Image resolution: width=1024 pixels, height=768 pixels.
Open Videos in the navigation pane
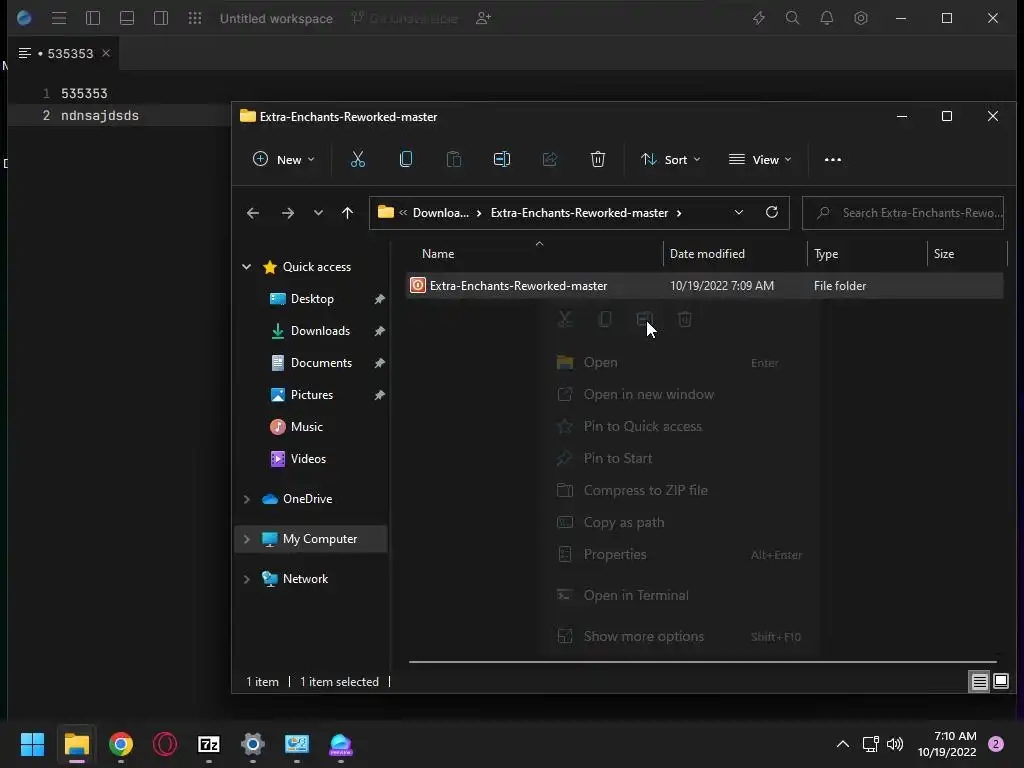(x=308, y=458)
